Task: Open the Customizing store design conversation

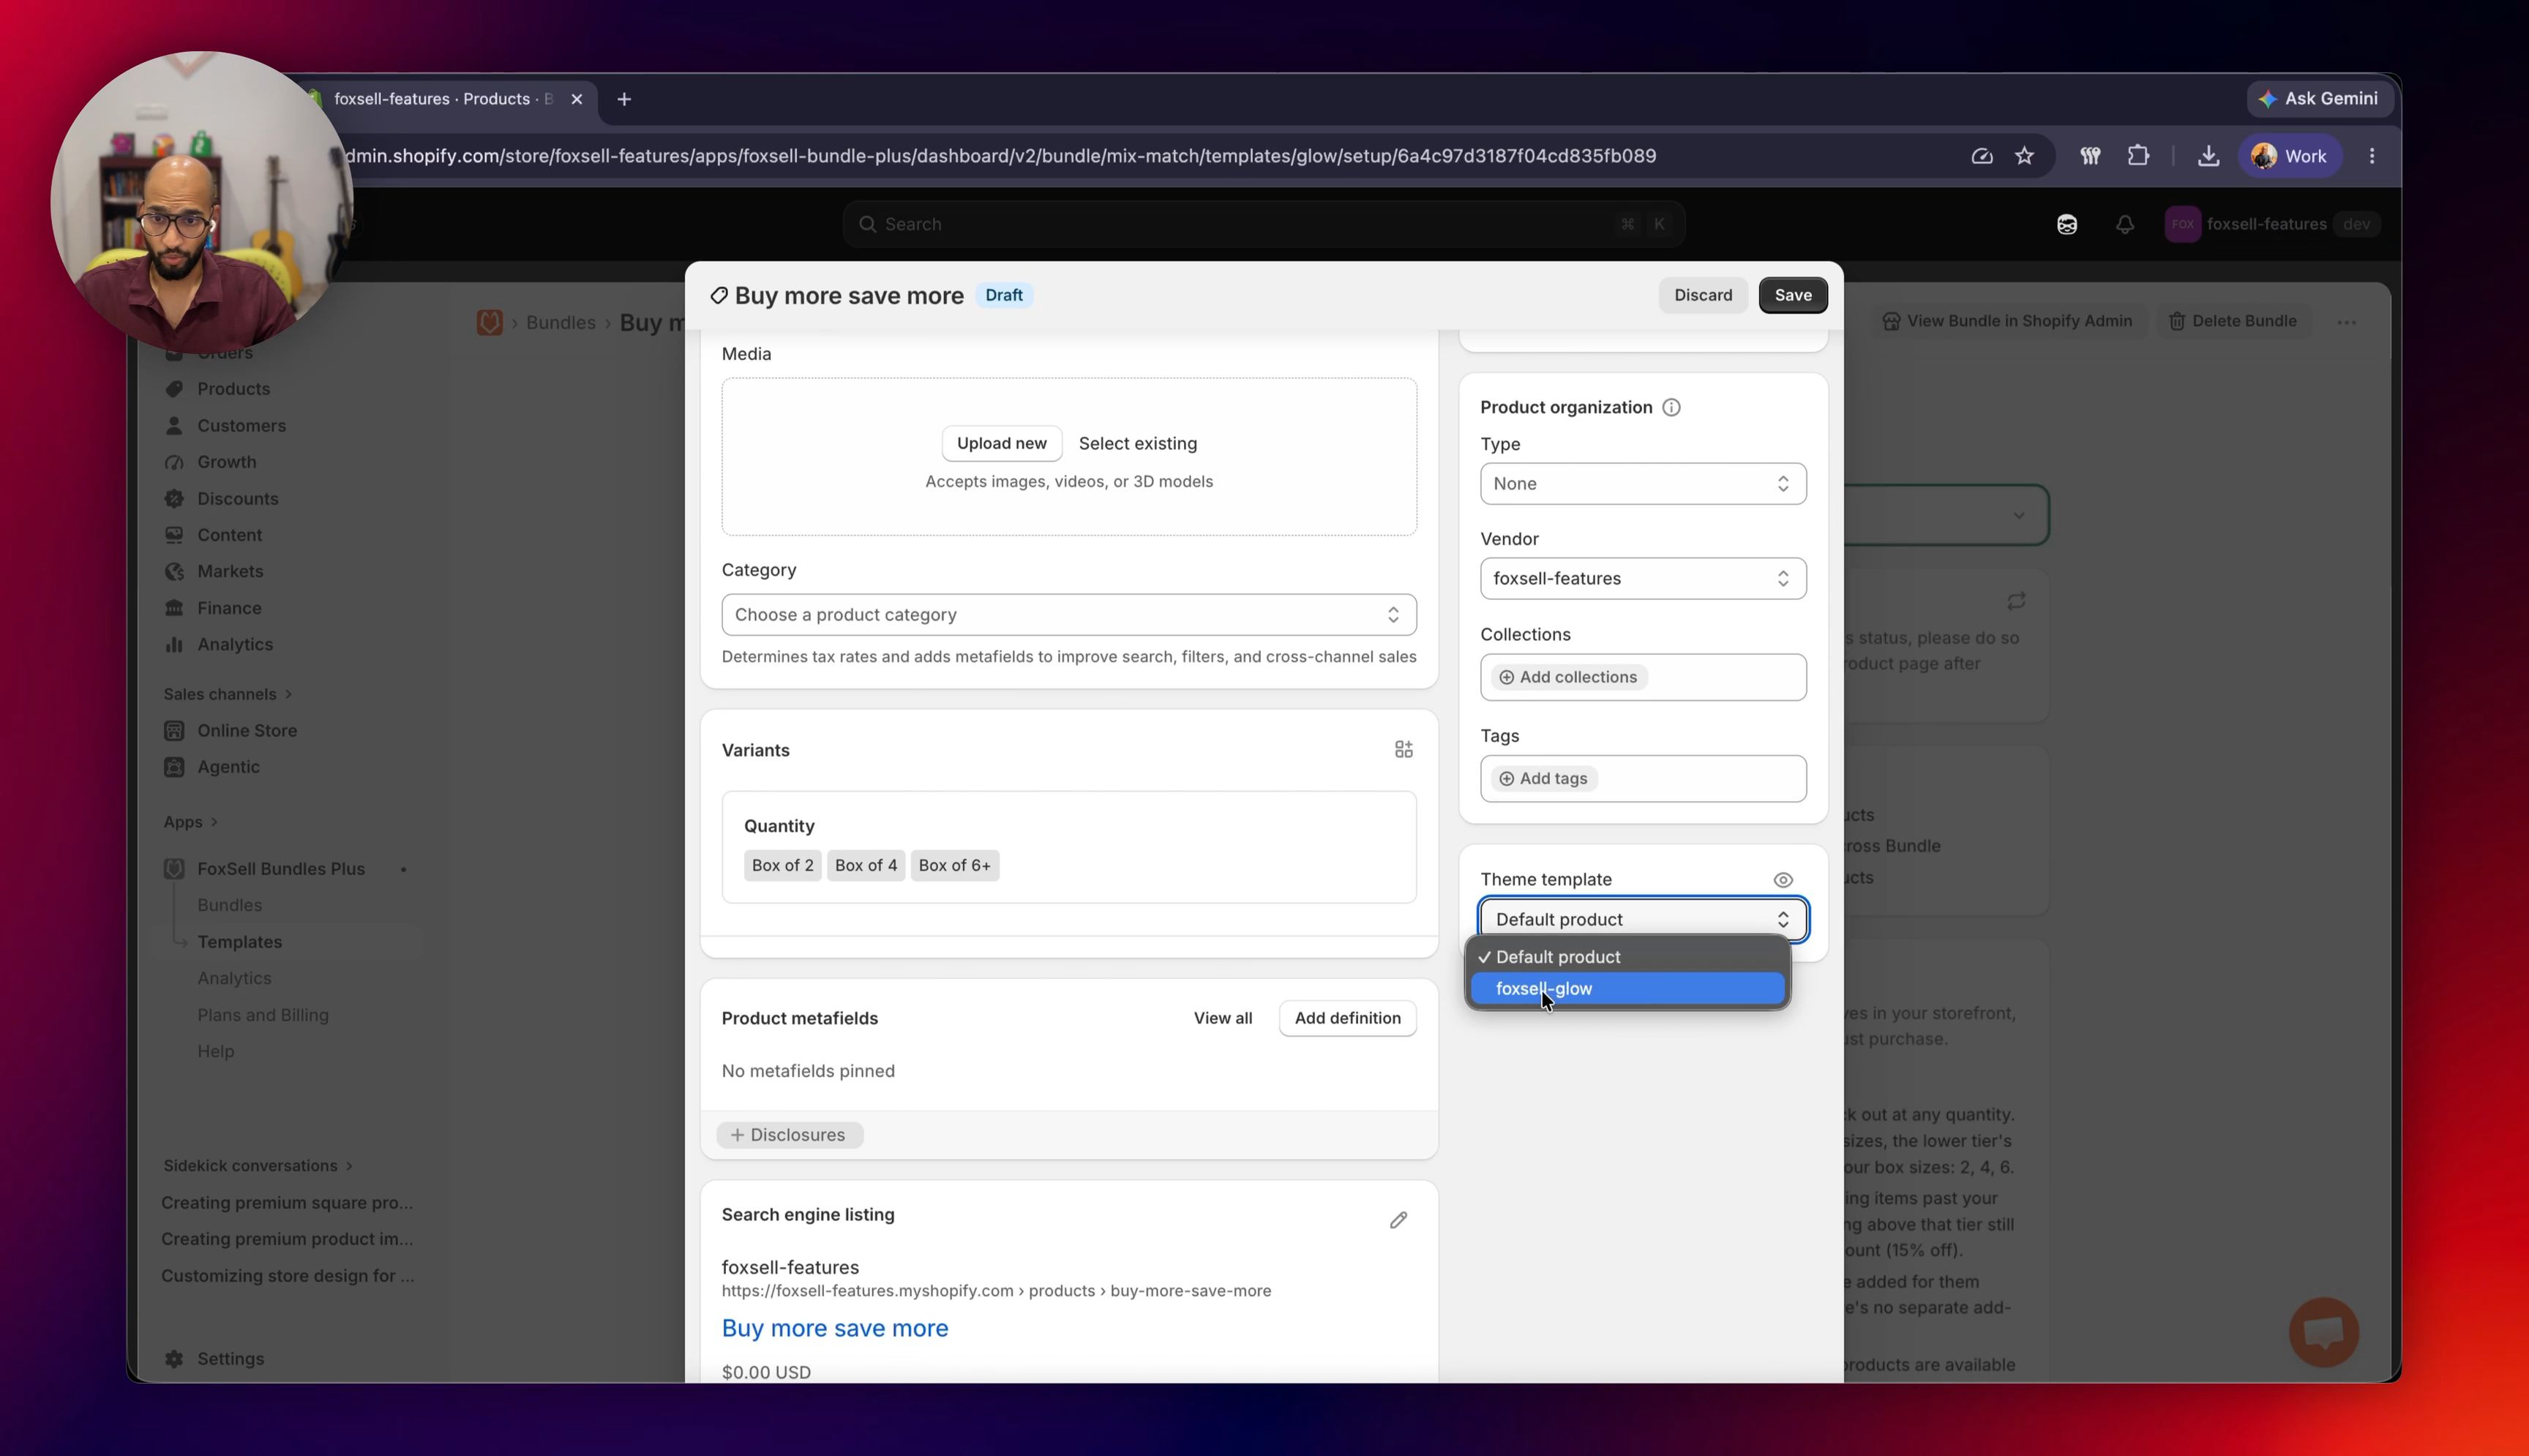Action: coord(287,1276)
